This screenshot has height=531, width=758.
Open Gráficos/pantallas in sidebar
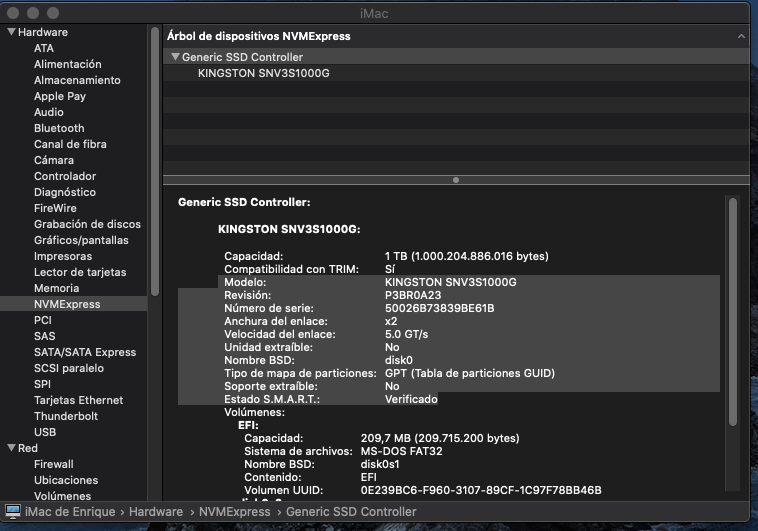(x=81, y=240)
